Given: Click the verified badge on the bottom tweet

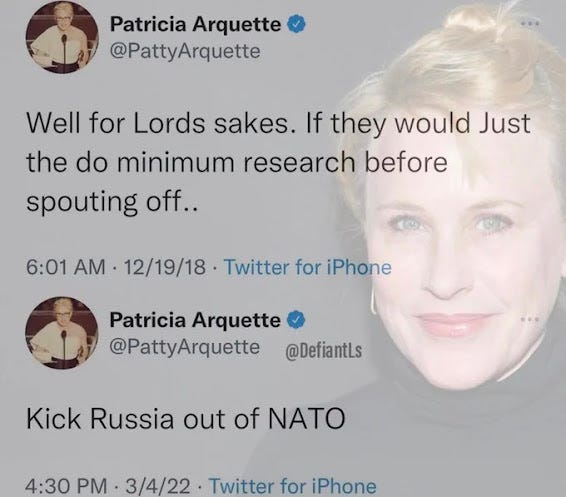Looking at the screenshot, I should click(296, 320).
